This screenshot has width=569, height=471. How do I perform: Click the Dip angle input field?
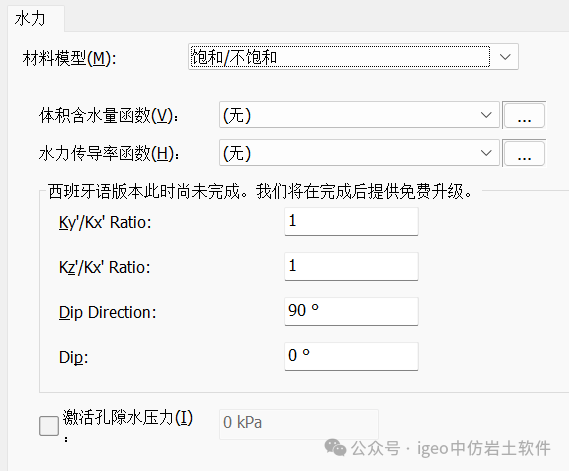click(x=351, y=356)
